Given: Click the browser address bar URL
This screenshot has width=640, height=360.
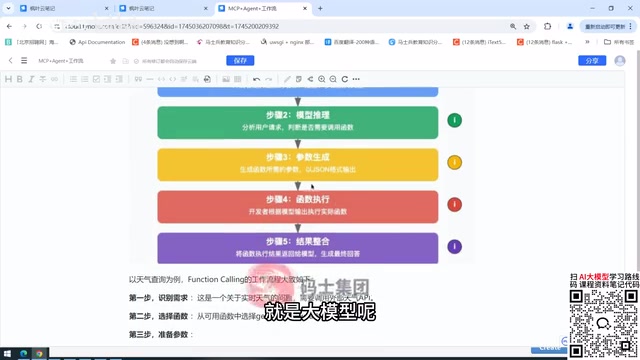Looking at the screenshot, I should point(171,26).
